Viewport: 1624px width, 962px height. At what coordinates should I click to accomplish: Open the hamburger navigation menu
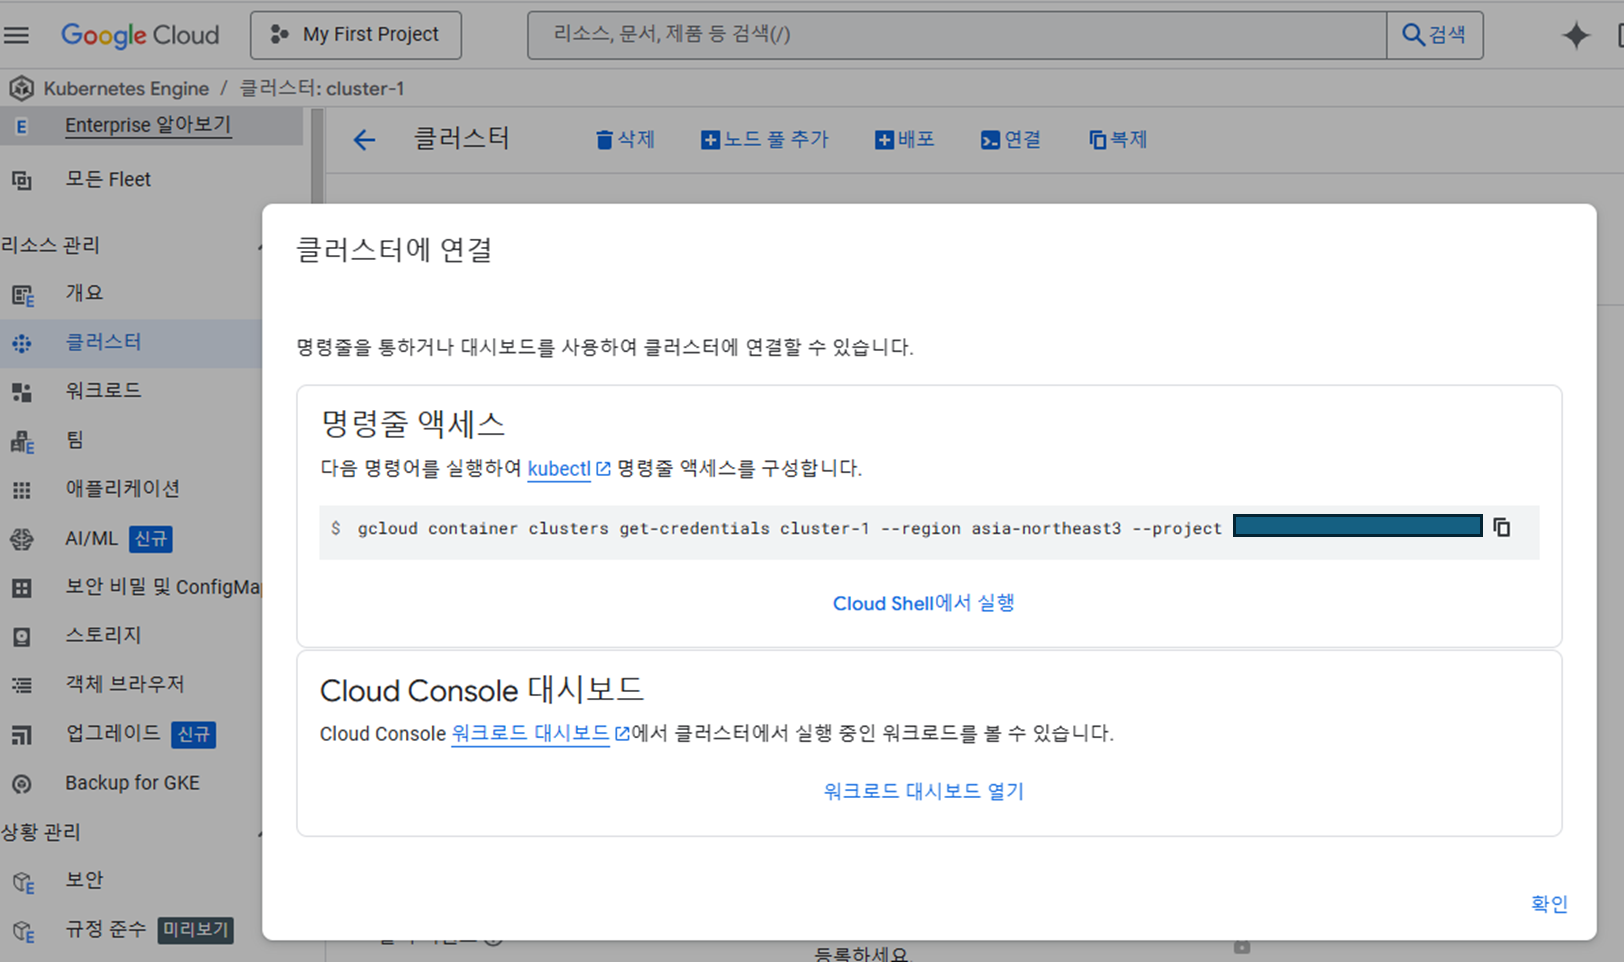tap(16, 35)
